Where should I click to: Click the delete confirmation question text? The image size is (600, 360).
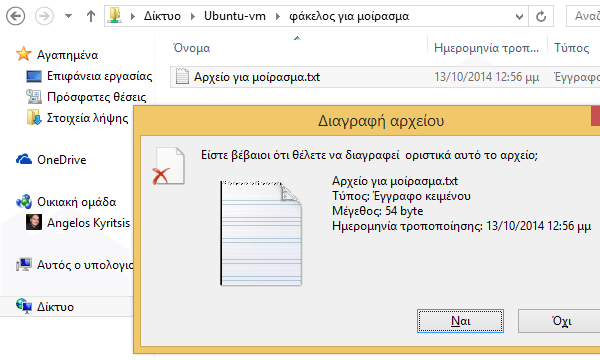coord(369,155)
